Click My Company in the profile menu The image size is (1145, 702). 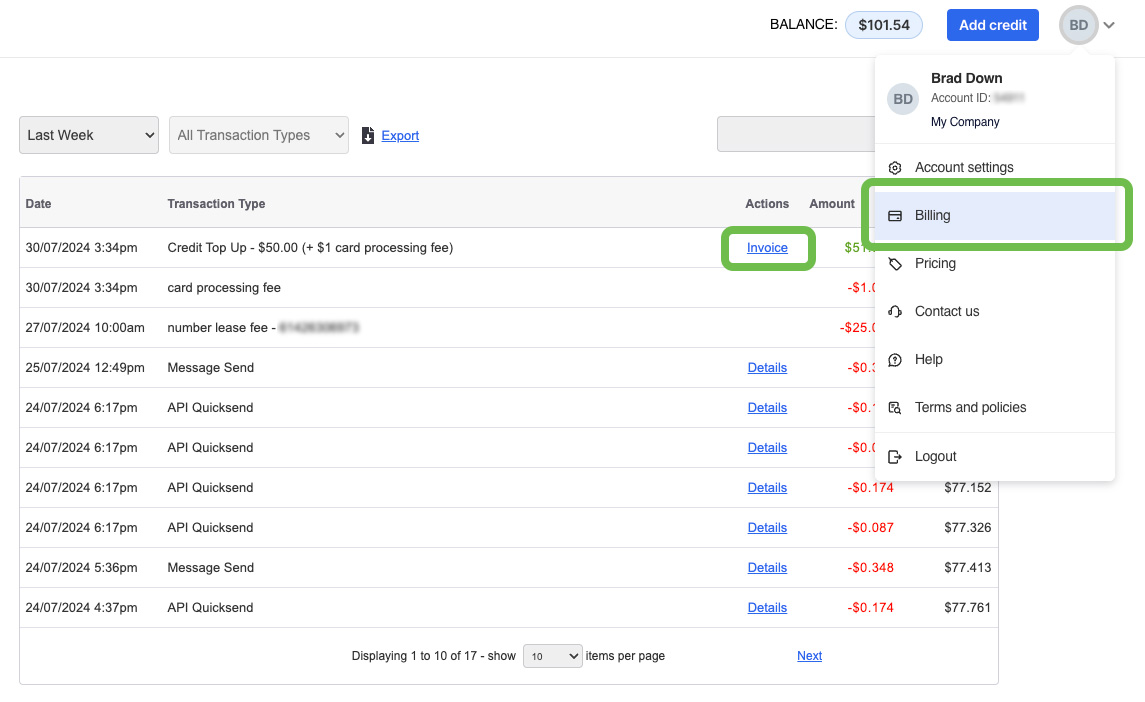pyautogui.click(x=965, y=122)
